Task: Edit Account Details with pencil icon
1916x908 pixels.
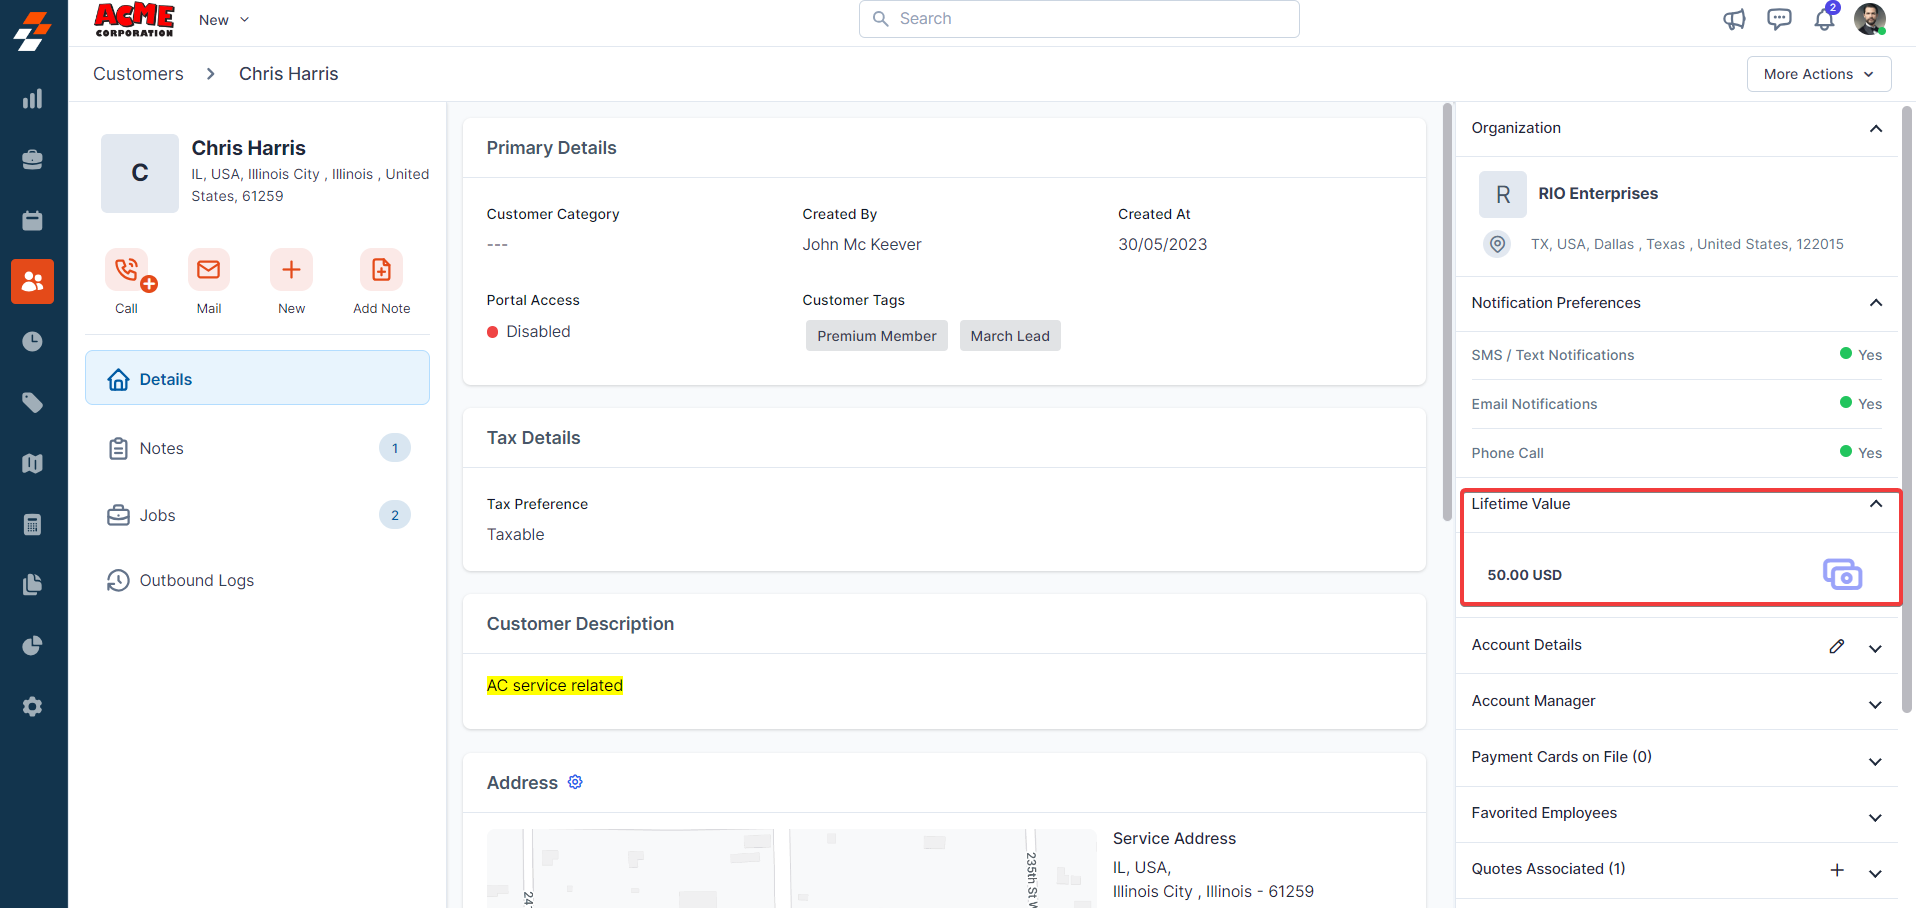Action: coord(1837,646)
